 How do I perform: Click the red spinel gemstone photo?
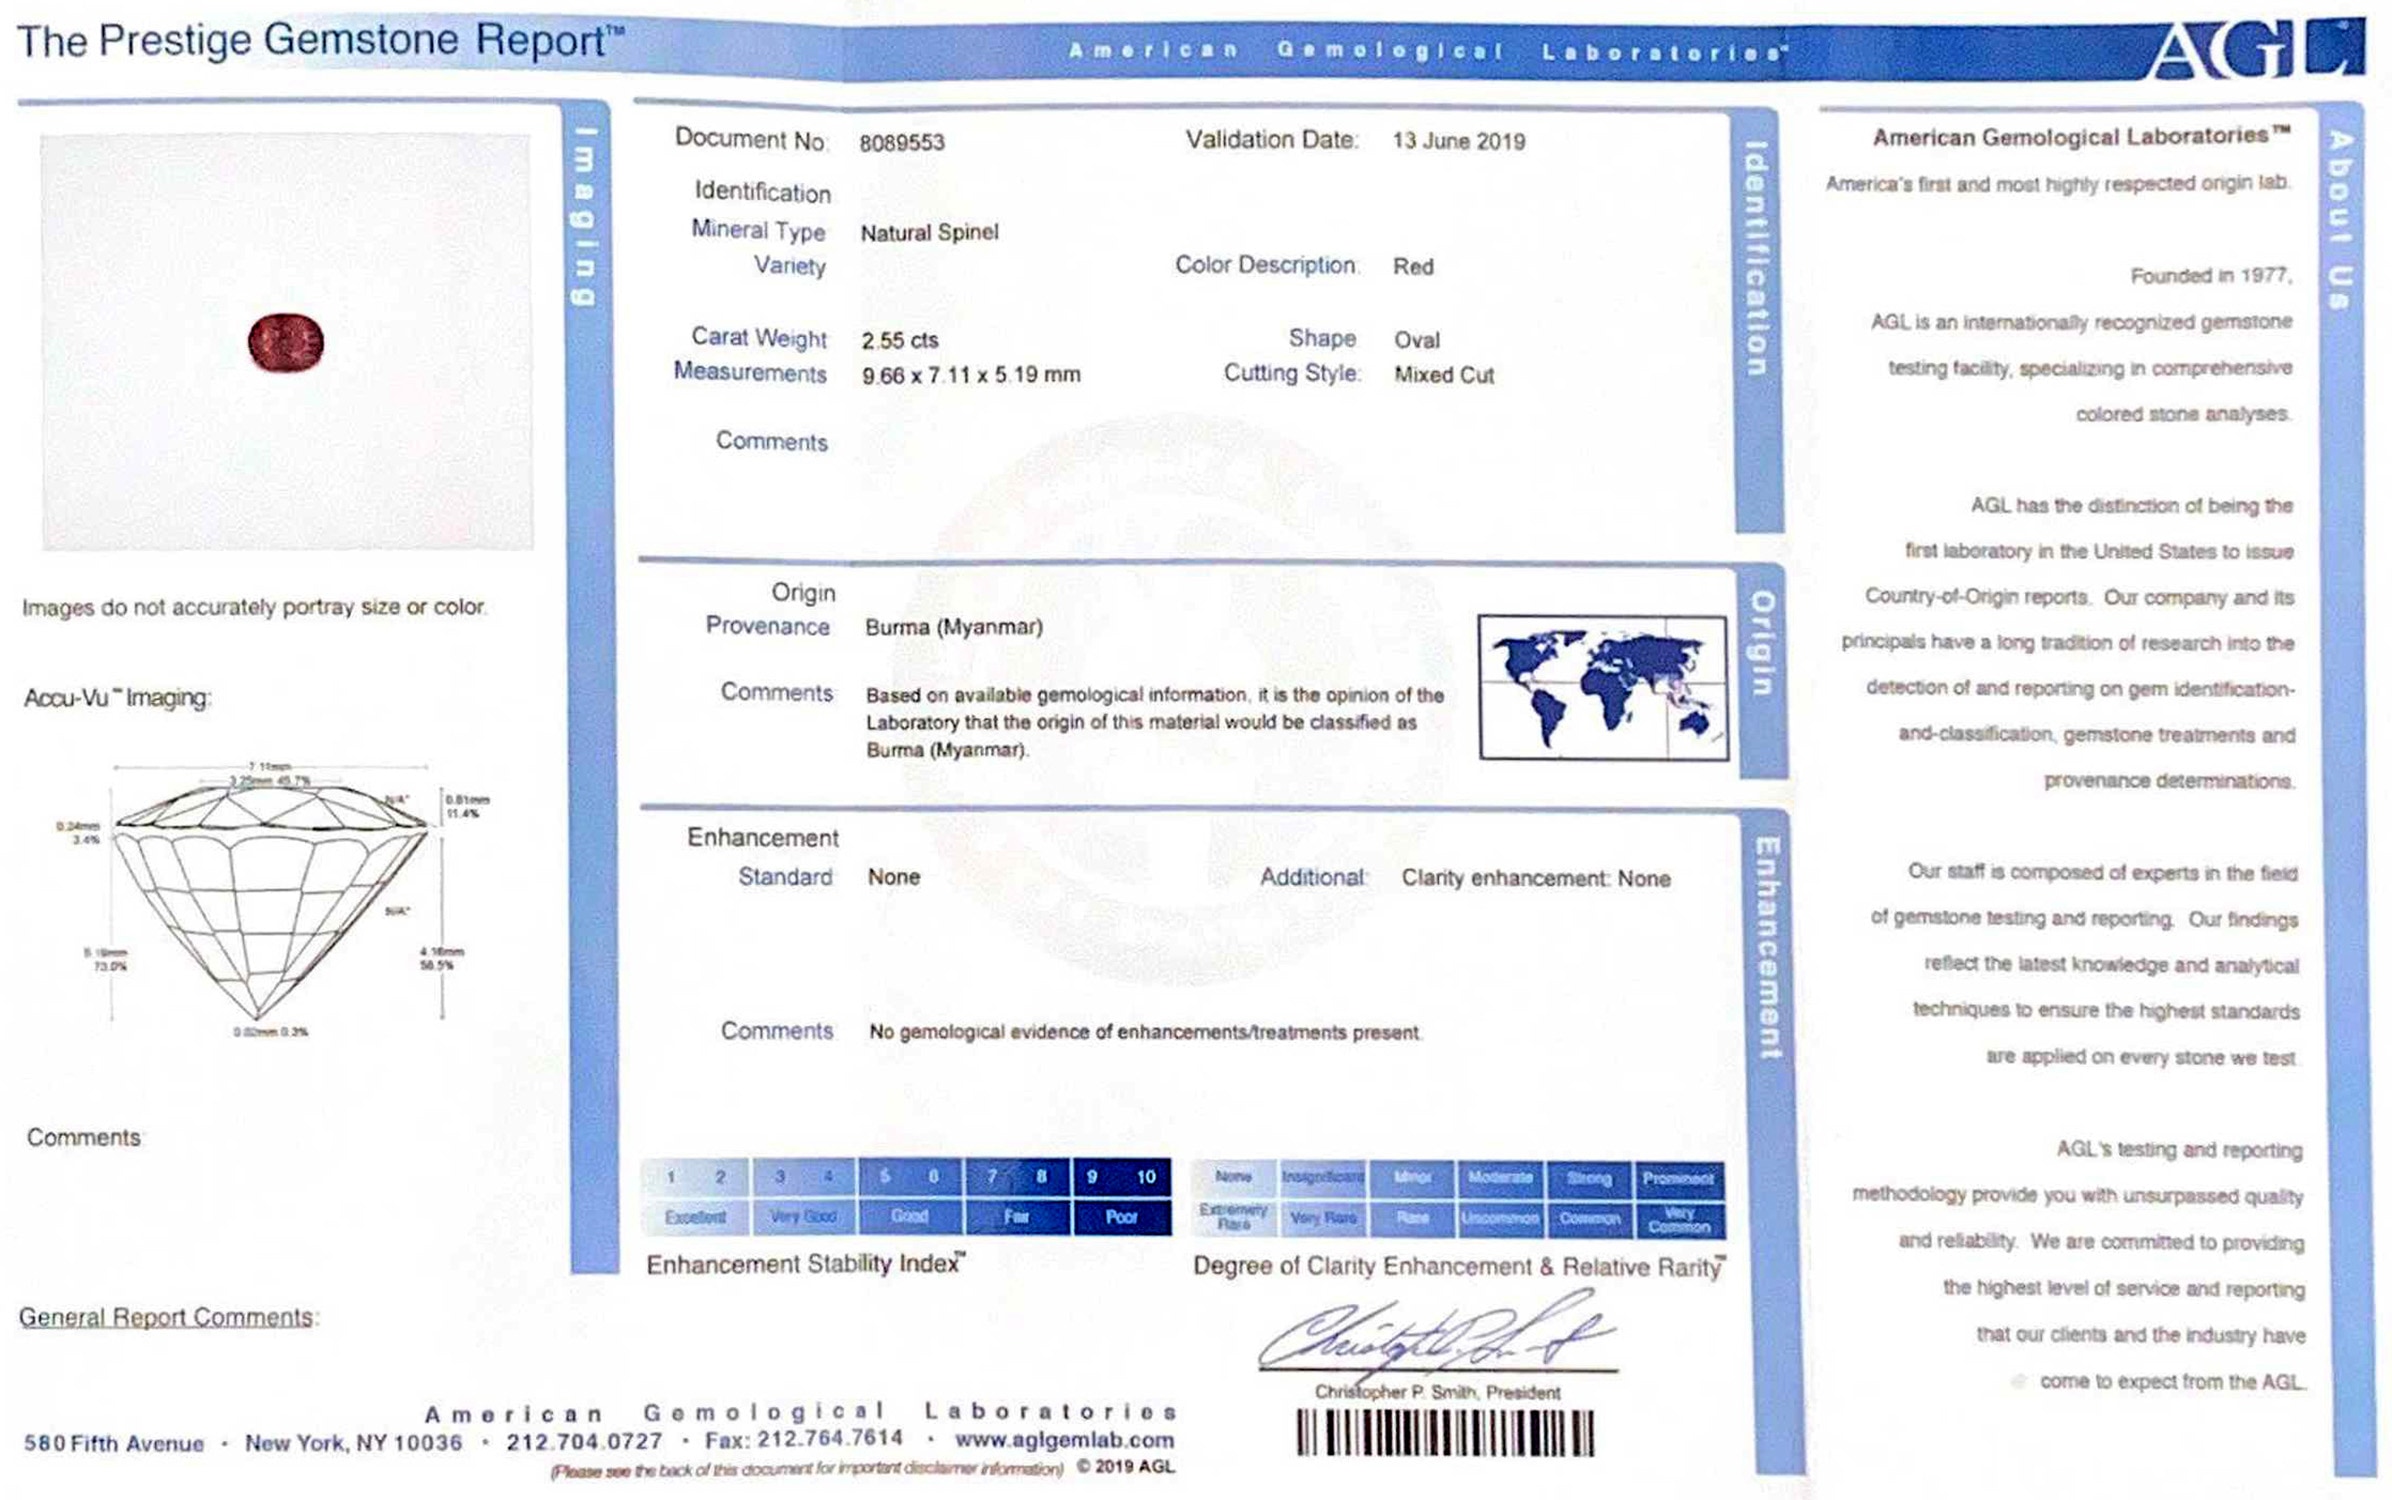coord(286,342)
